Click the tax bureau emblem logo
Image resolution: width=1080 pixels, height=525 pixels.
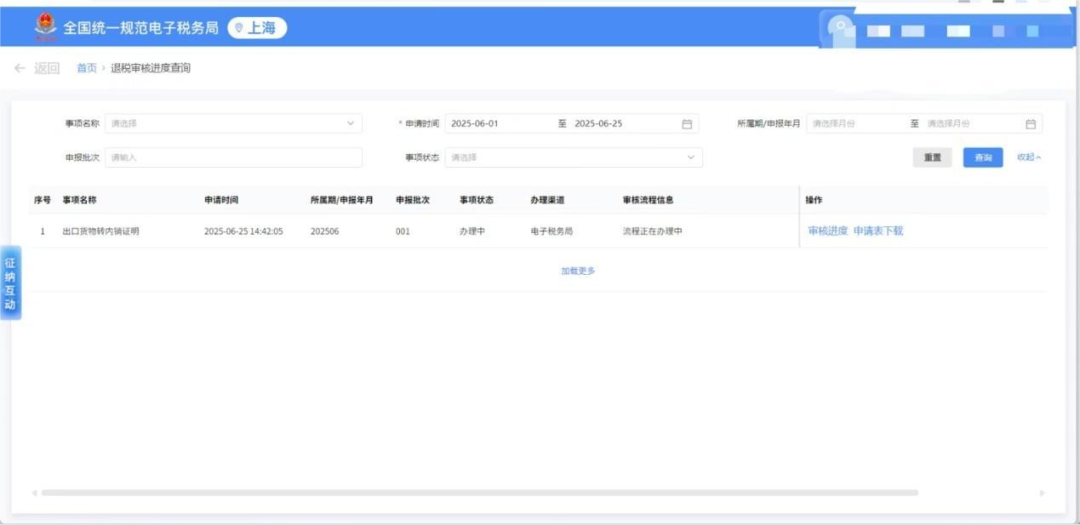(x=46, y=26)
